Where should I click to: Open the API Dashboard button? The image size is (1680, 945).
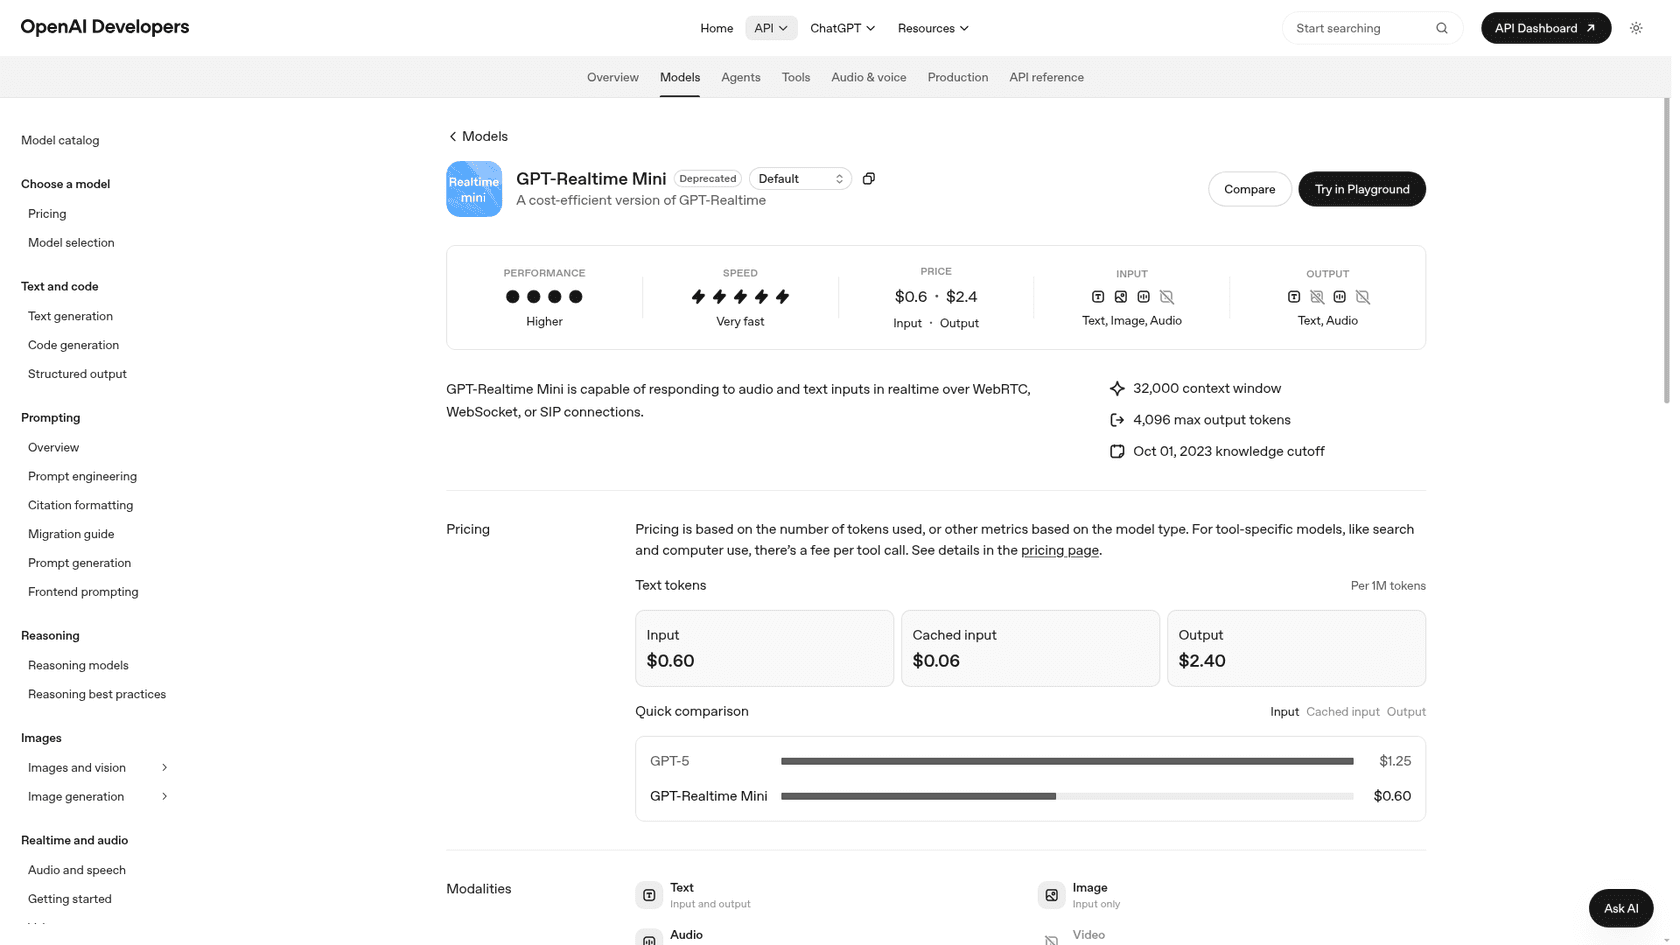(x=1545, y=28)
